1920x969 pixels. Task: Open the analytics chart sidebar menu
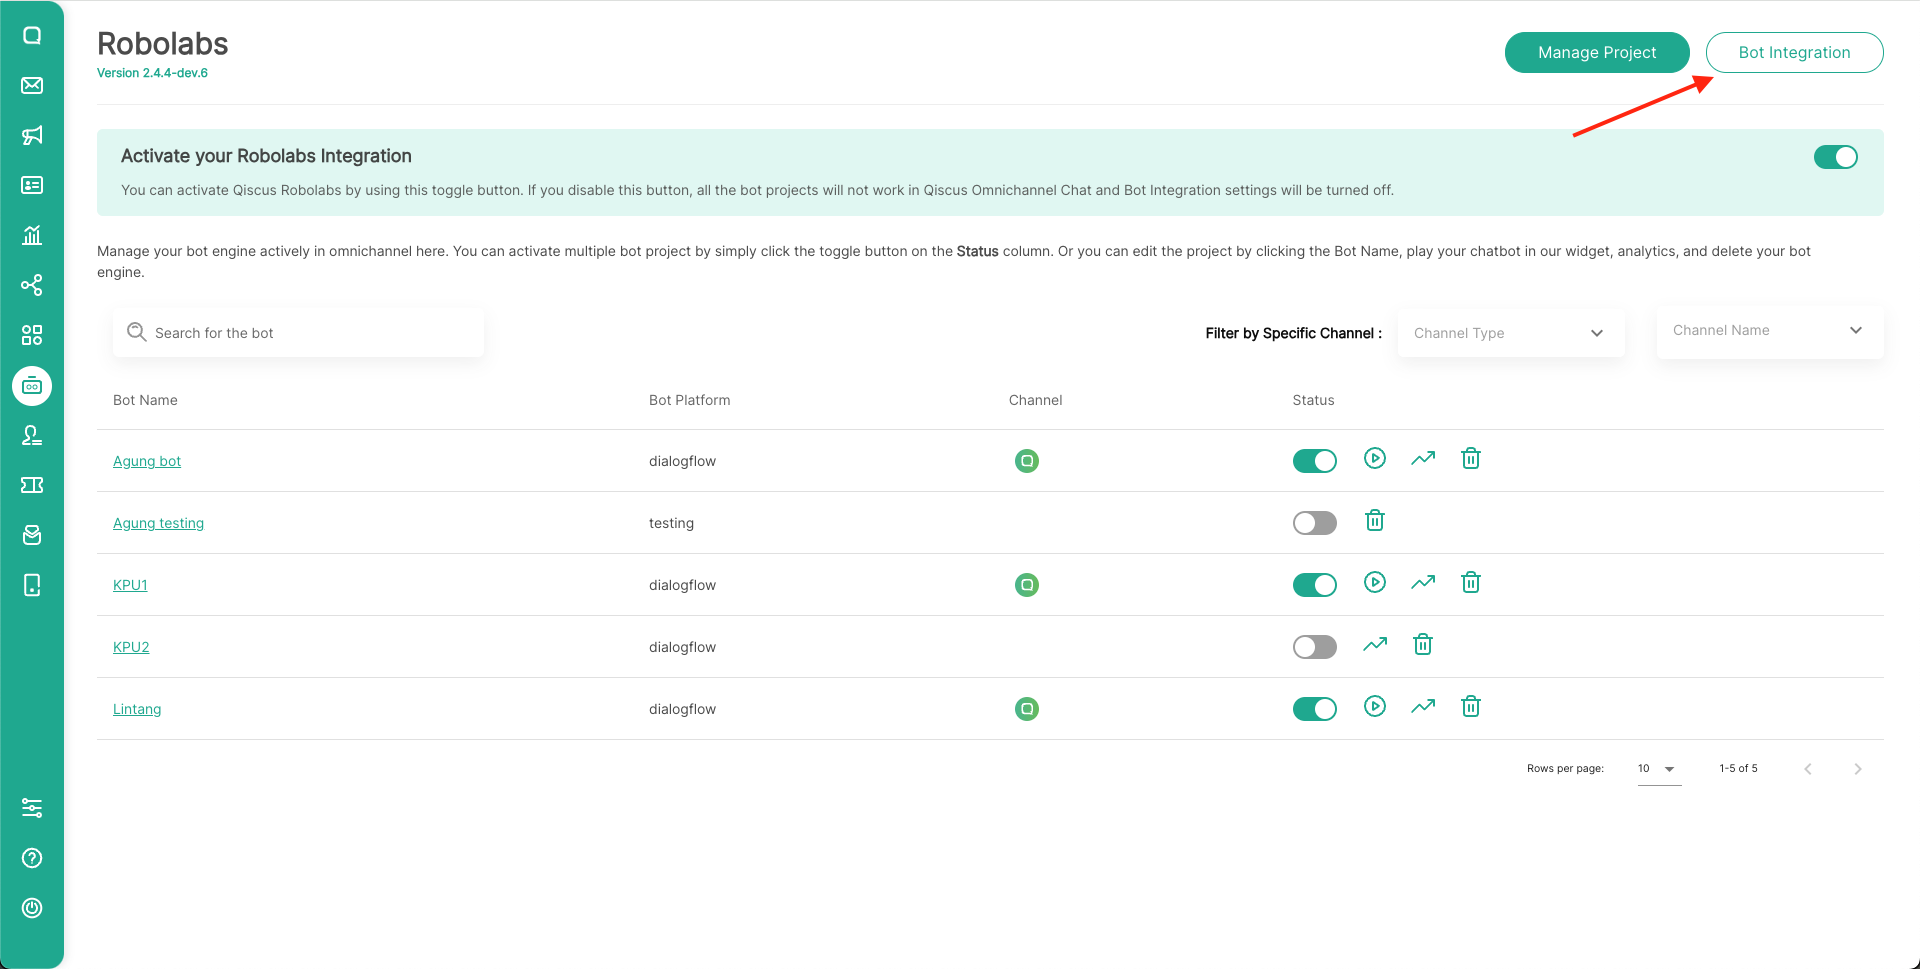32,235
